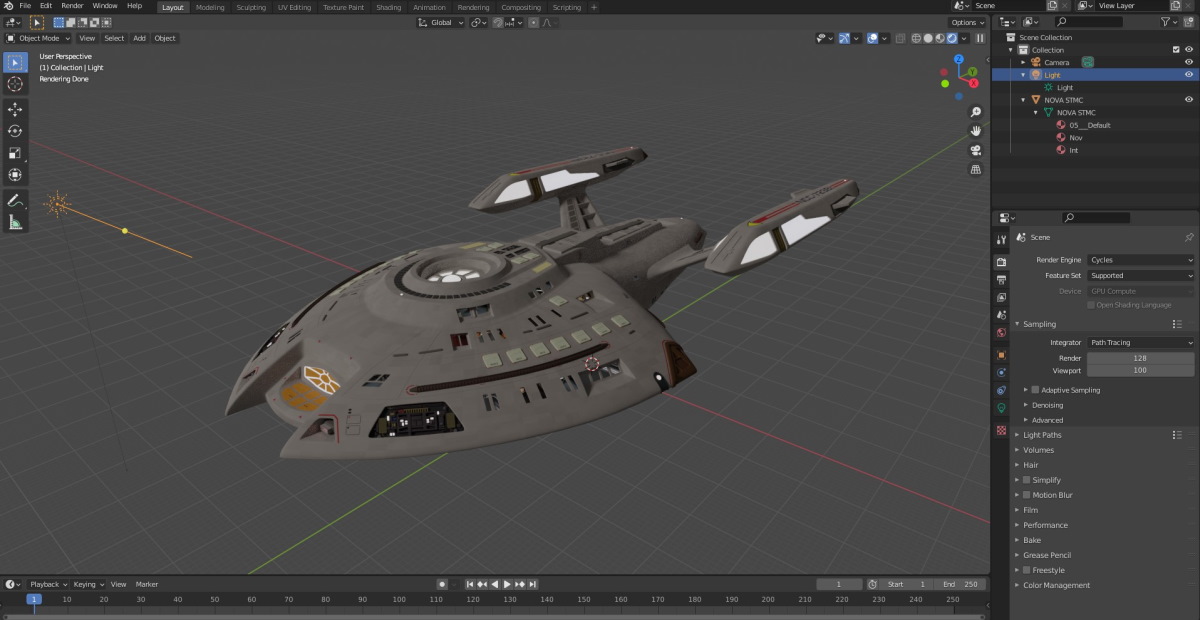
Task: Open the Integrator Path Tracing dropdown
Action: (x=1141, y=342)
